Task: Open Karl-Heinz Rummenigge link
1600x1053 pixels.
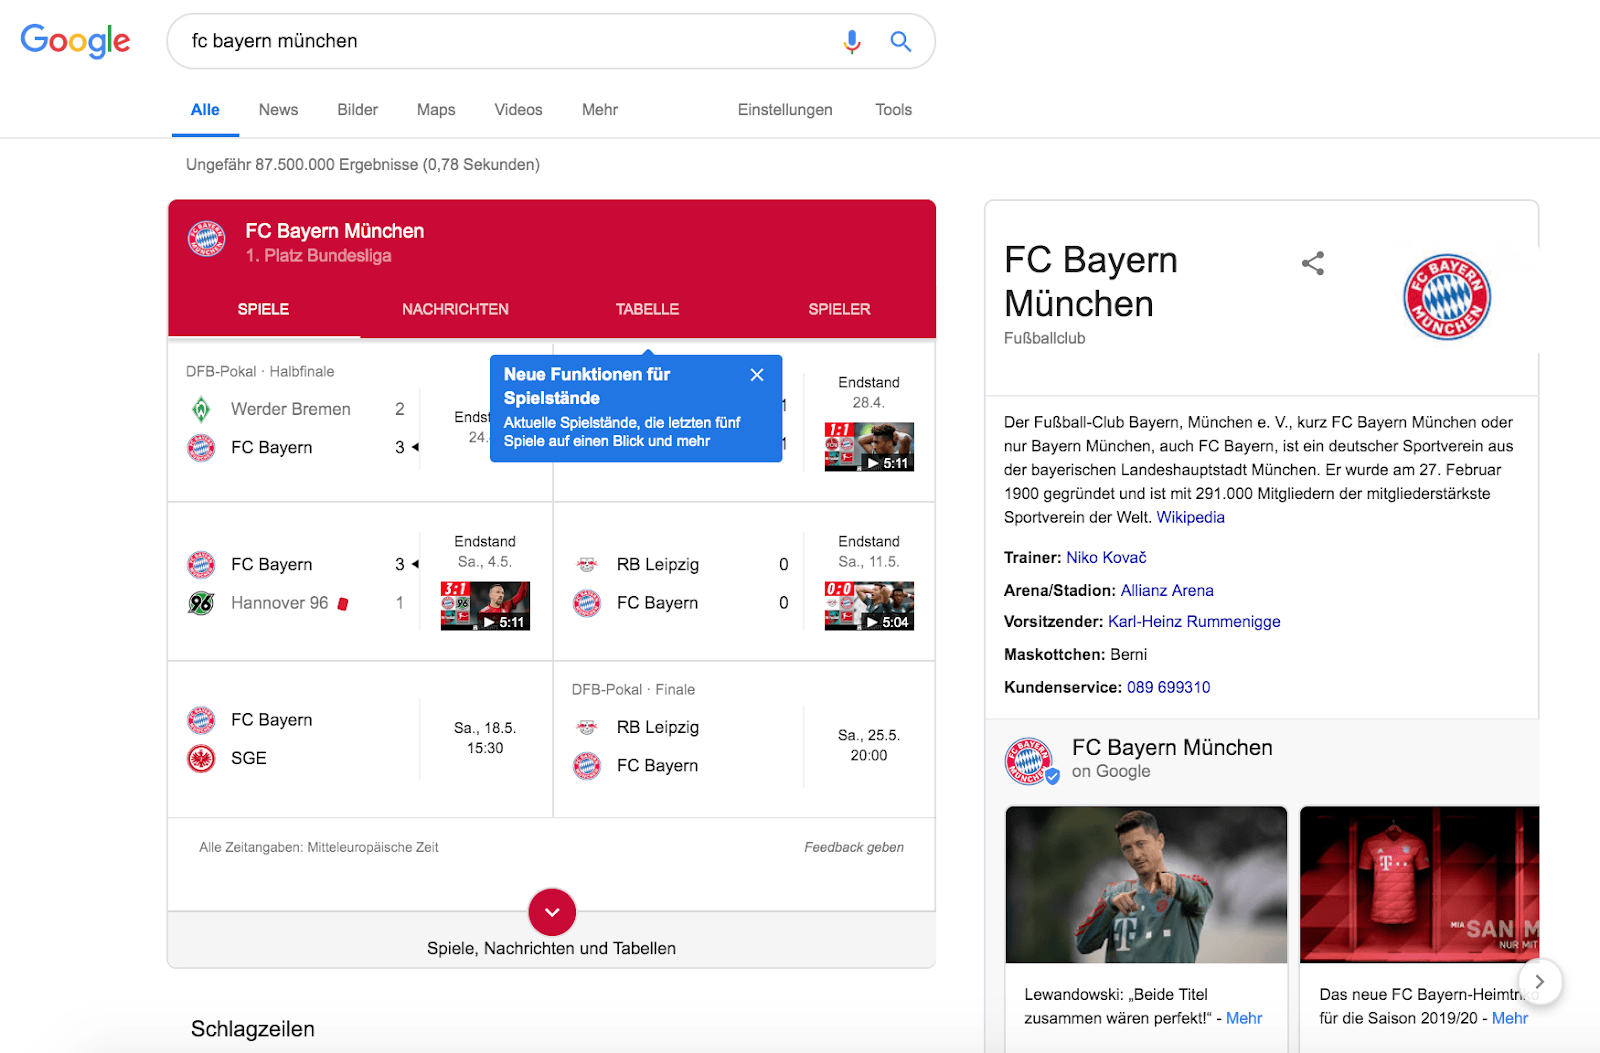Action: point(1194,622)
